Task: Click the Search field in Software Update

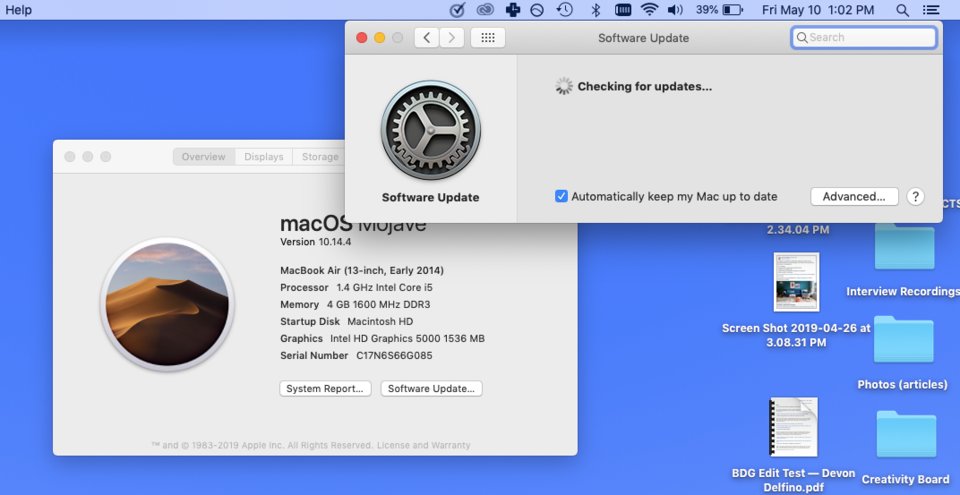Action: point(864,37)
